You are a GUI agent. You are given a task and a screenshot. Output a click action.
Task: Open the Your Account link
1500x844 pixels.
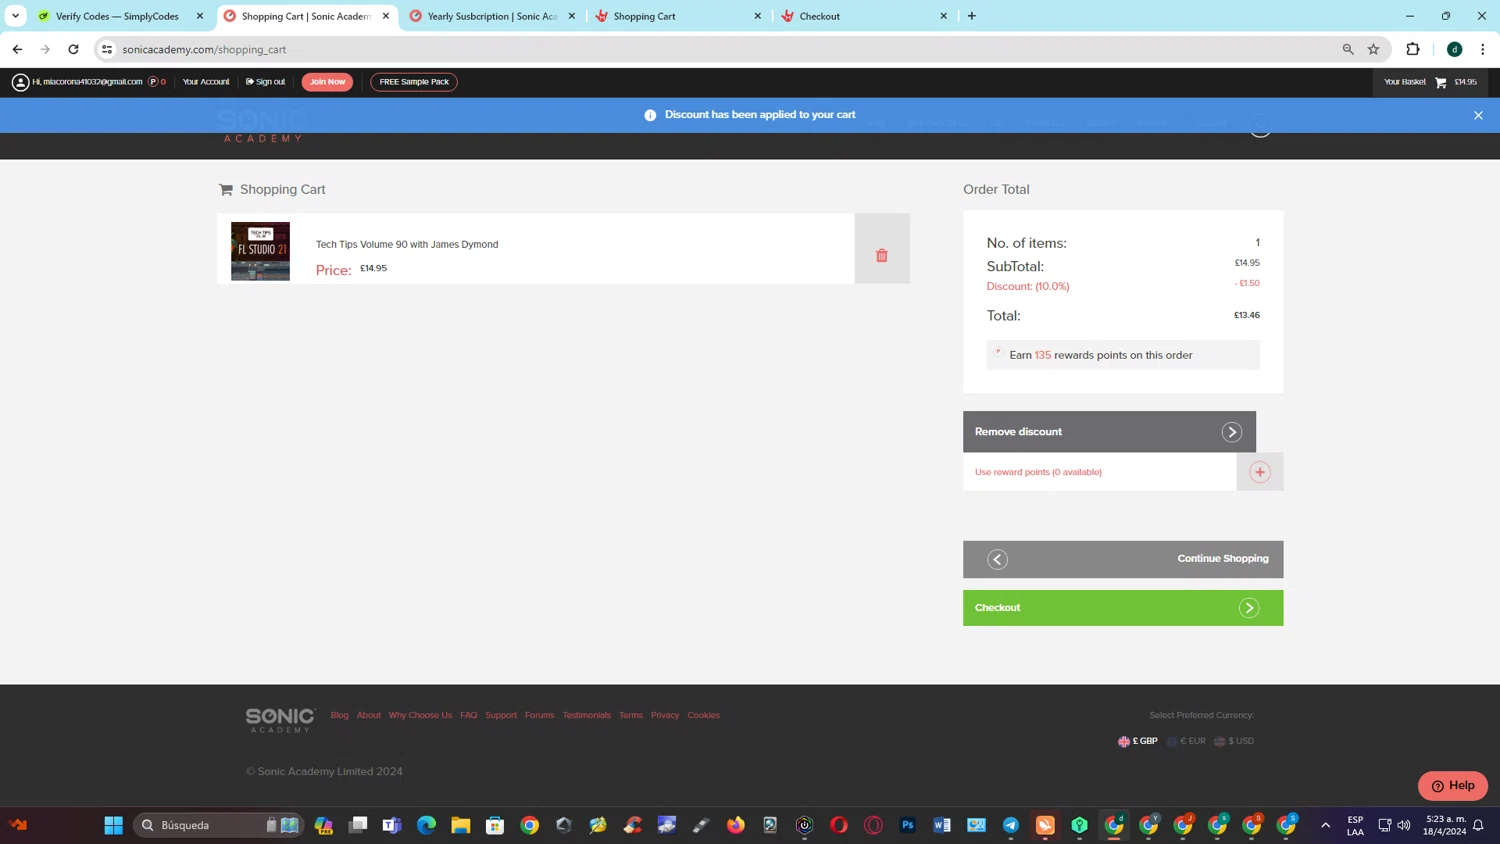[206, 82]
